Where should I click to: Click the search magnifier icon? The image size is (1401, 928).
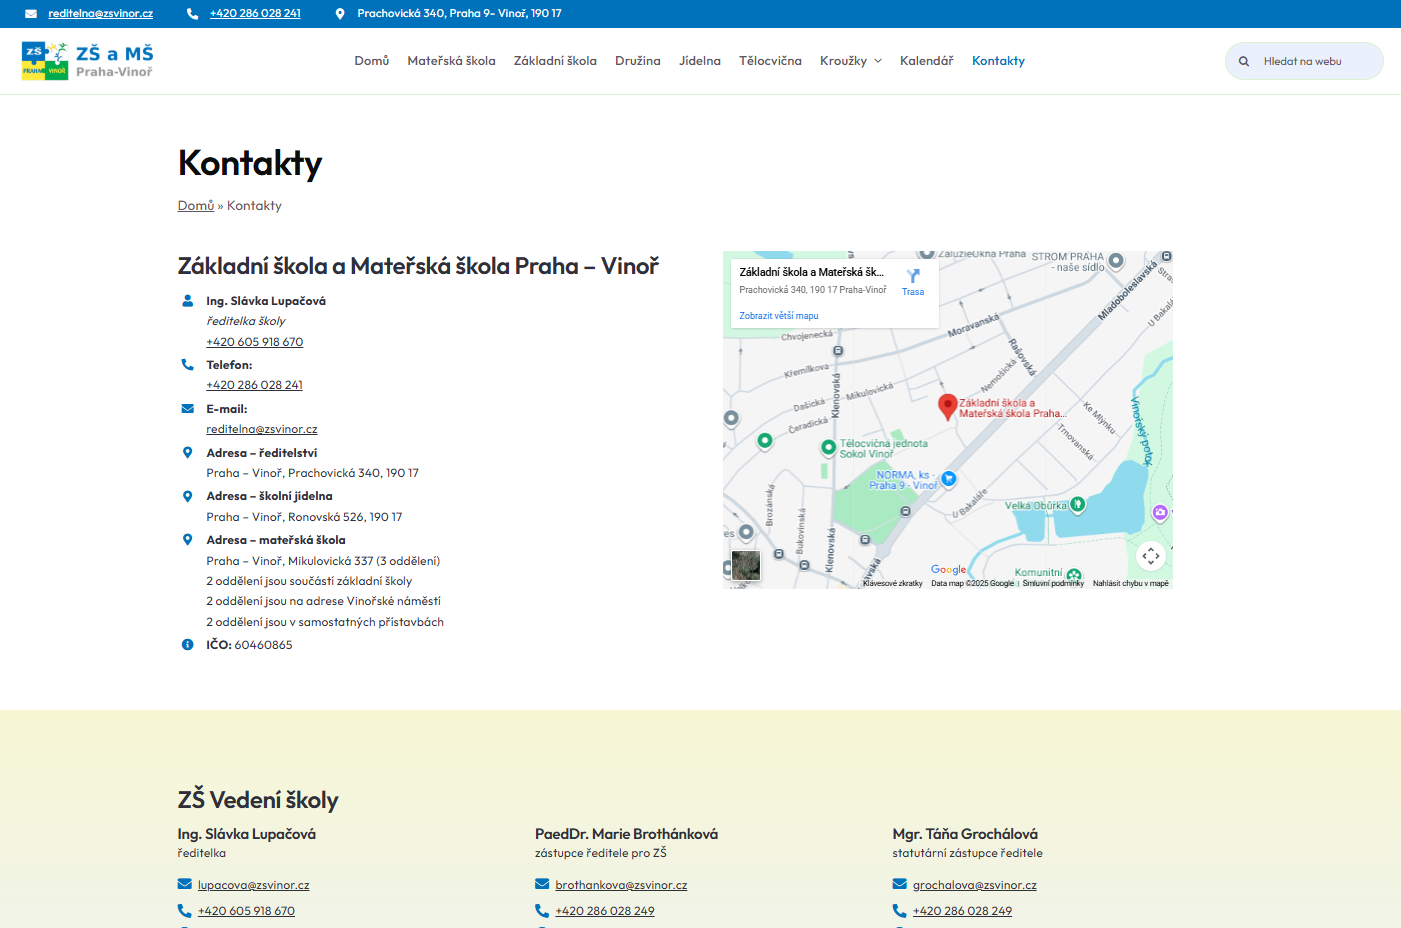(x=1244, y=61)
